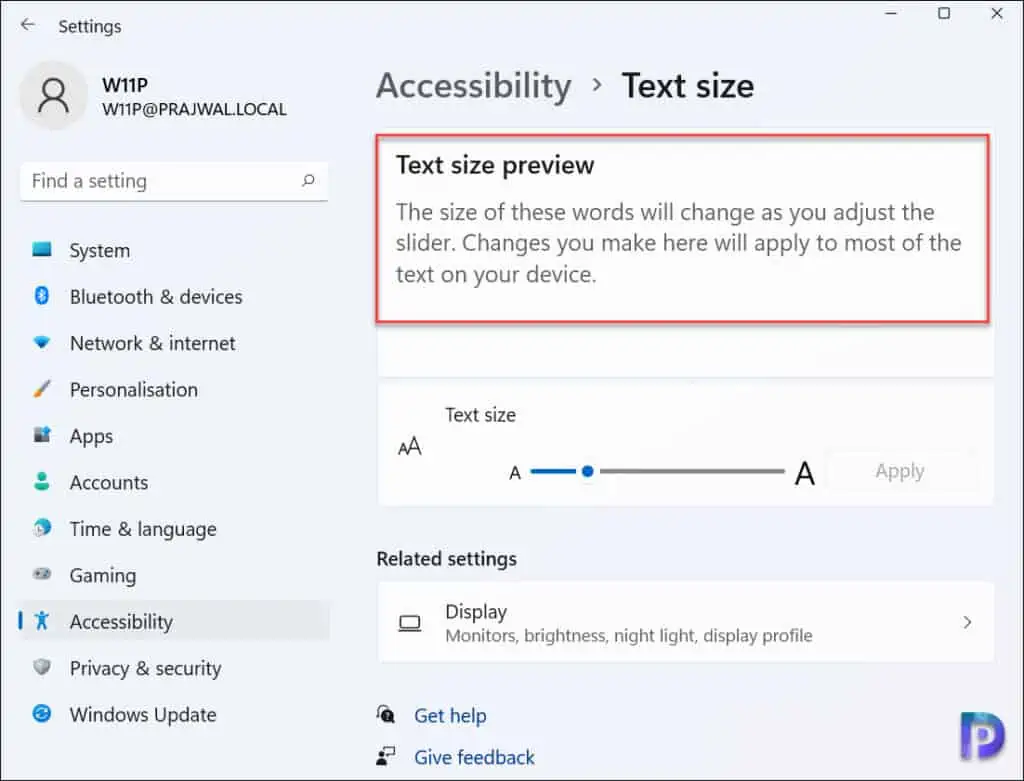Open Bluetooth & devices settings

click(174, 297)
